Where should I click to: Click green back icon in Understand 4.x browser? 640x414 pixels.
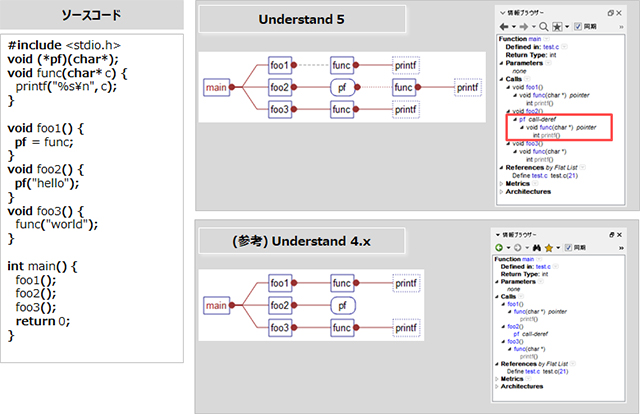point(499,246)
